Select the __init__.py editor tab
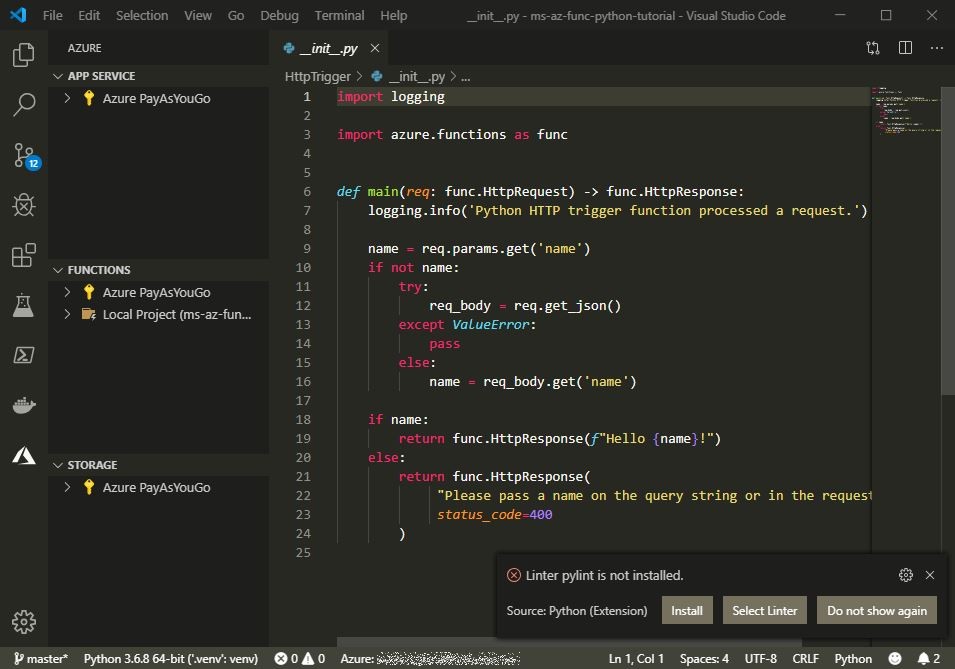The height and width of the screenshot is (669, 955). [329, 48]
